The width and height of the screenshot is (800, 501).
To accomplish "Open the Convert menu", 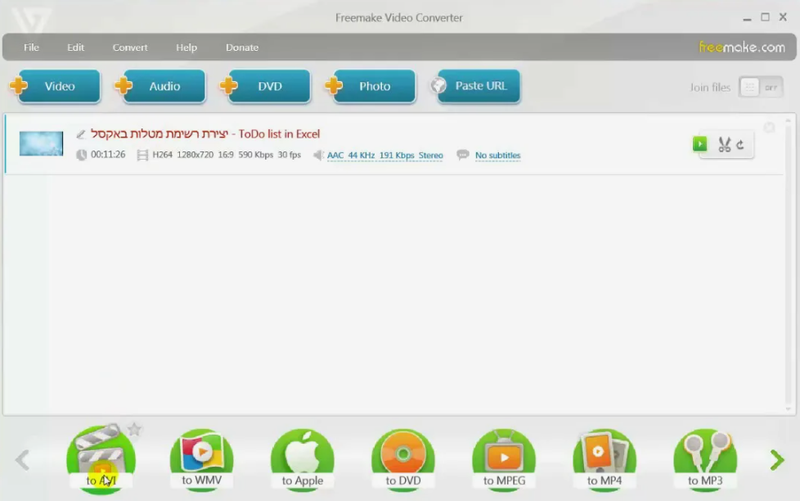I will click(x=130, y=47).
